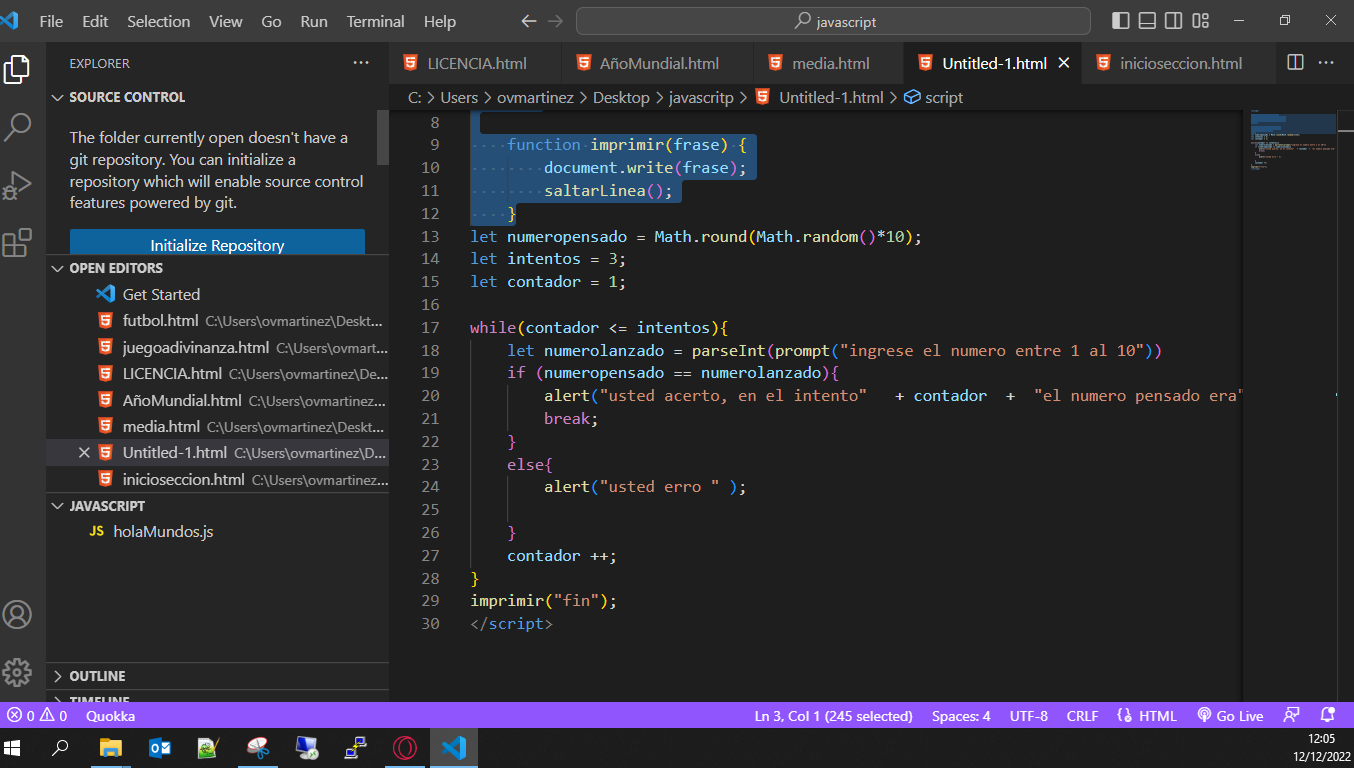Screen dimensions: 1354x768
Task: Toggle the primary side bar layout icon
Action: [1121, 21]
